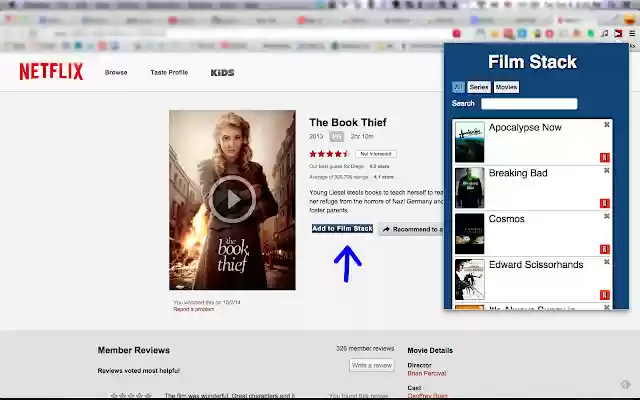Click the Netflix icon on Breaking Bad row
640x400 pixels.
coord(604,203)
